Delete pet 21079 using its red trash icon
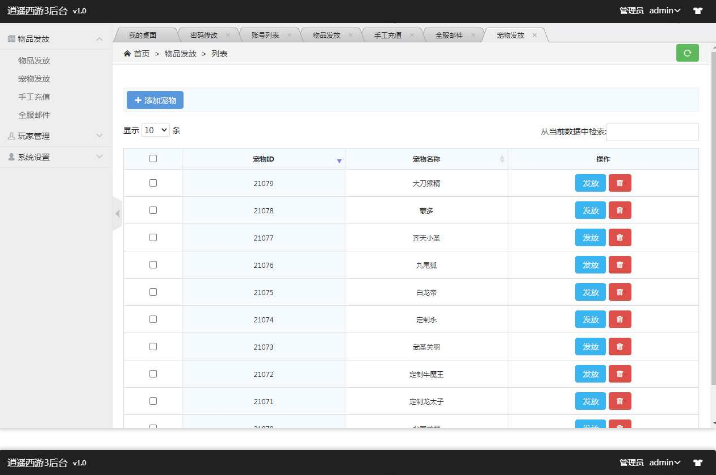The image size is (716, 475). tap(620, 183)
